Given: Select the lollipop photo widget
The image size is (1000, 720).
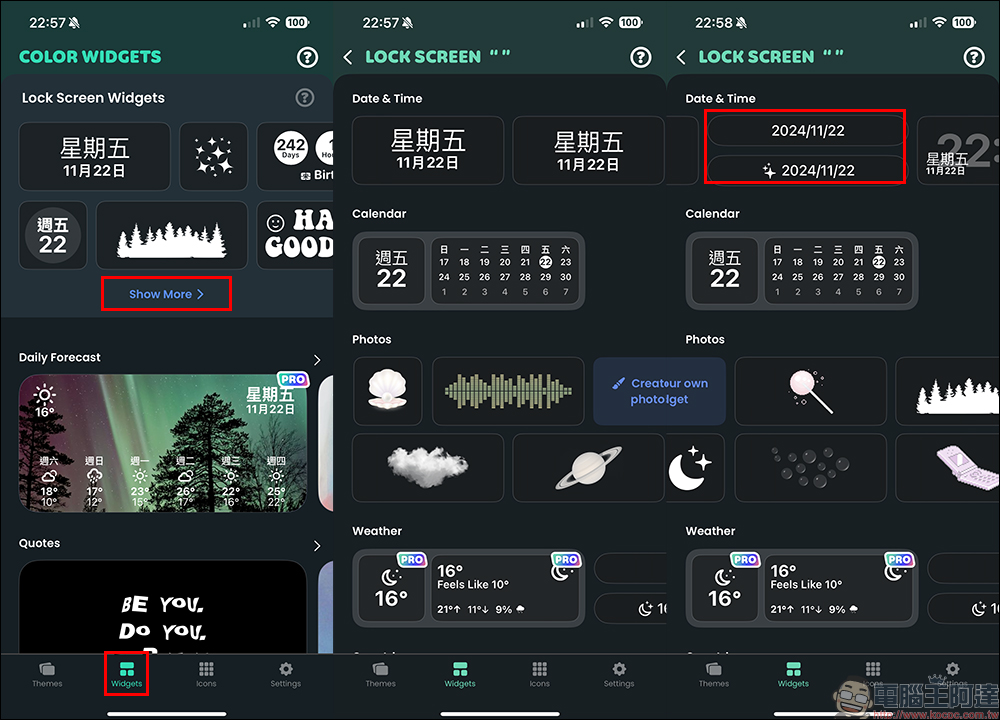Looking at the screenshot, I should coord(811,391).
